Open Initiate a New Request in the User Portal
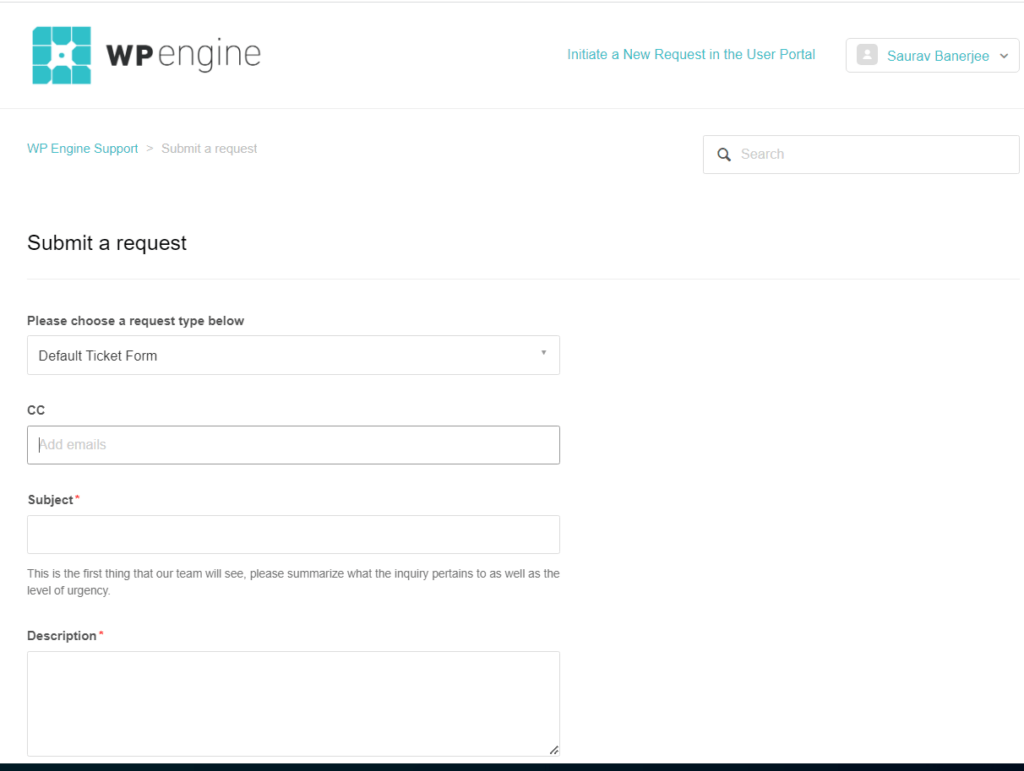Viewport: 1024px width, 771px height. click(x=691, y=54)
